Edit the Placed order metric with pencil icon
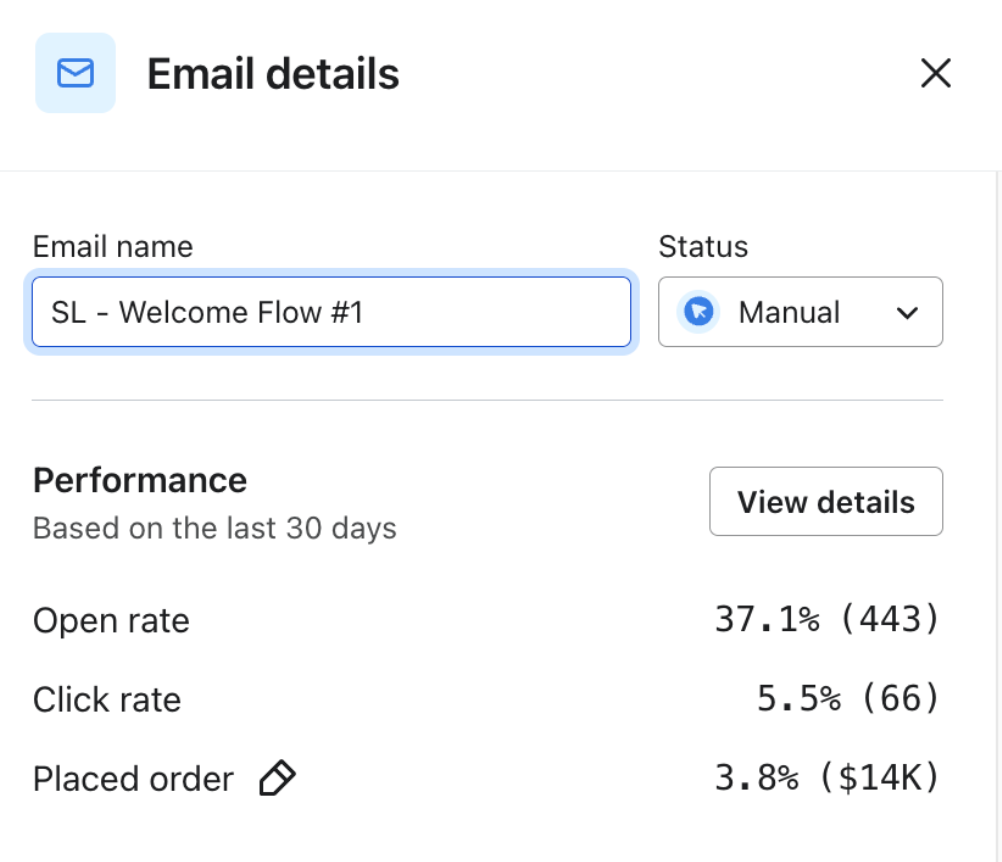Viewport: 1002px width, 862px height. 277,778
